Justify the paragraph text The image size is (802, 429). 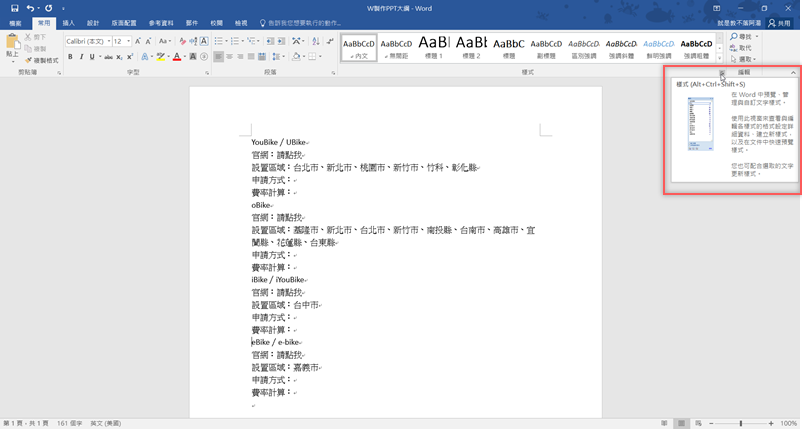[x=251, y=57]
